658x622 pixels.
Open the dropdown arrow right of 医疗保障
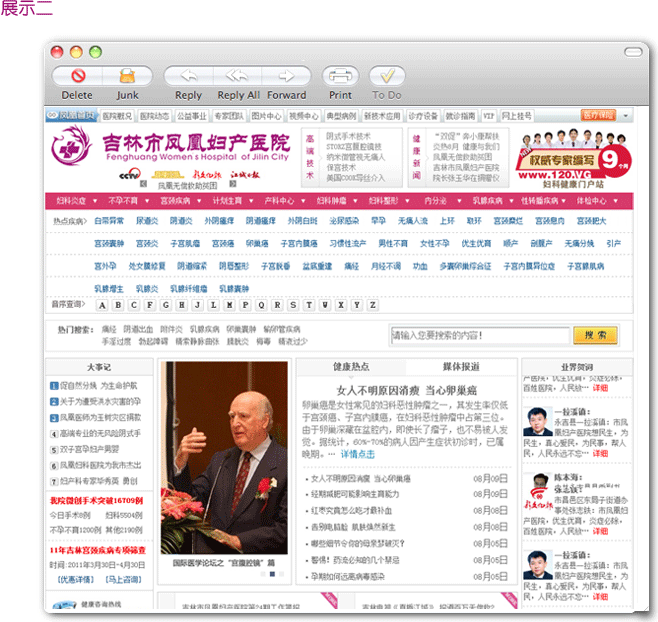tap(626, 115)
